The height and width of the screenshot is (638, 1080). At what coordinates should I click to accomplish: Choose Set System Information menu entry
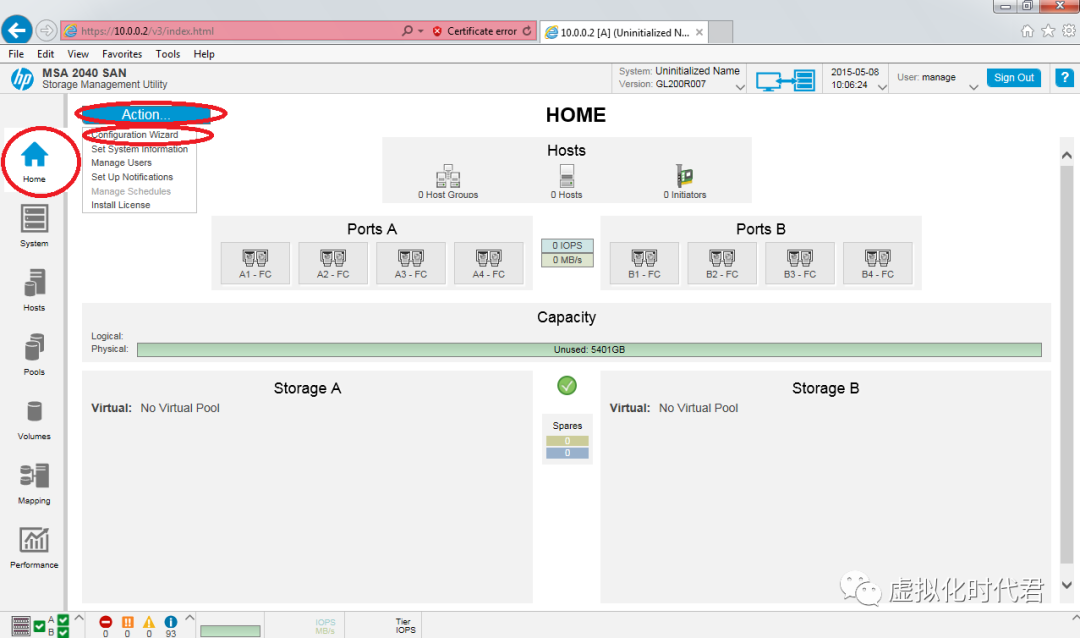tap(139, 149)
